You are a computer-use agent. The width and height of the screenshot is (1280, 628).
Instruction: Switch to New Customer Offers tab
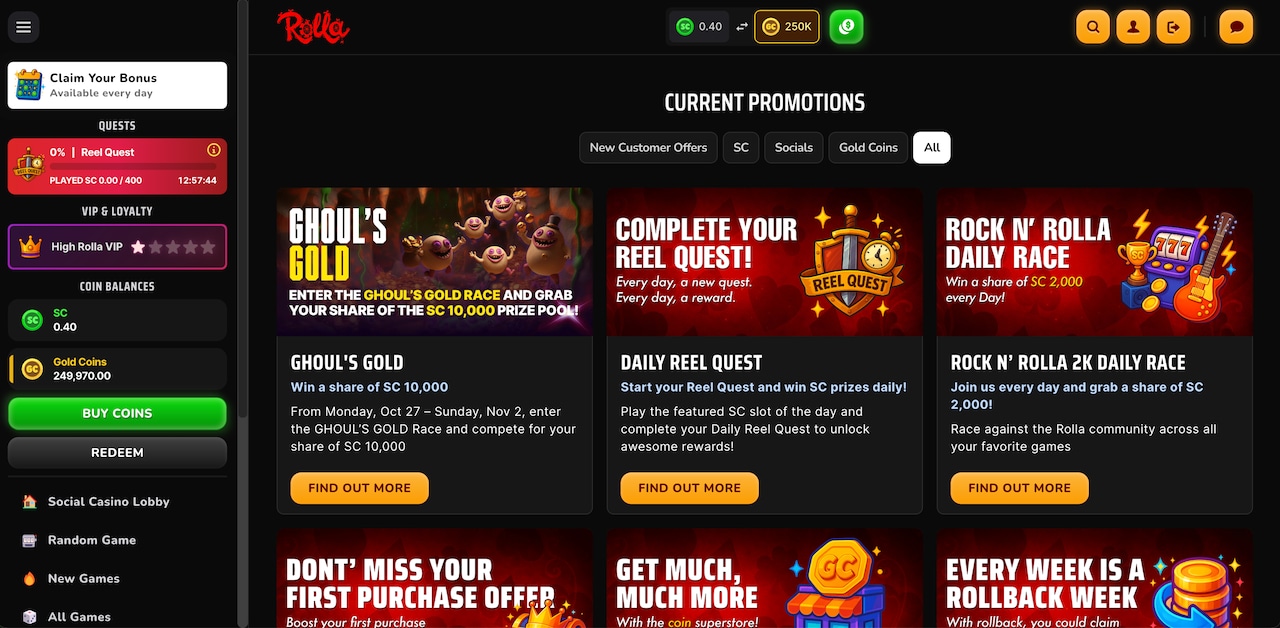point(648,147)
